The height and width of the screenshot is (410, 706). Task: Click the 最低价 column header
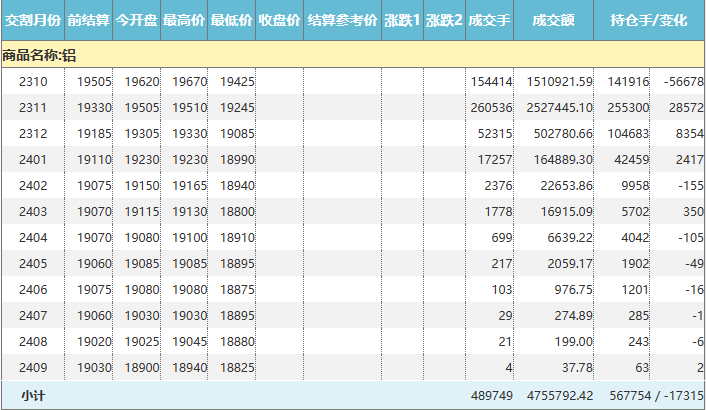pyautogui.click(x=232, y=20)
